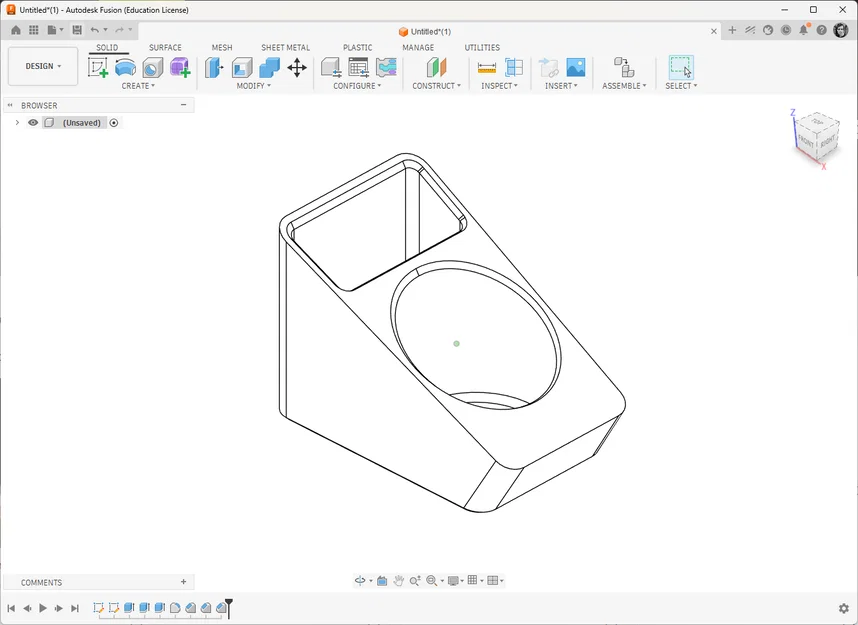Activate the Move/Copy tool
Screen dimensions: 858x625
pos(297,68)
